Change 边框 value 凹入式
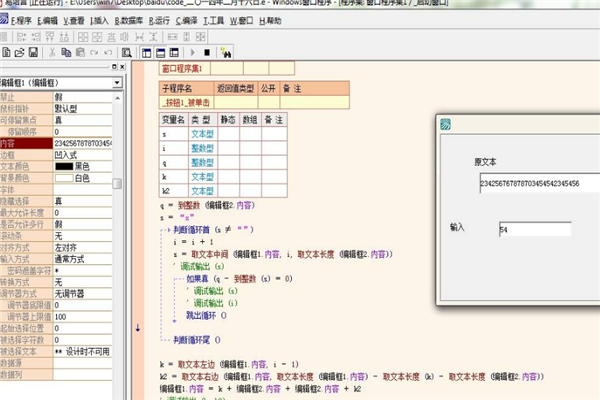Screen dimensions: 600x400 pyautogui.click(x=83, y=155)
